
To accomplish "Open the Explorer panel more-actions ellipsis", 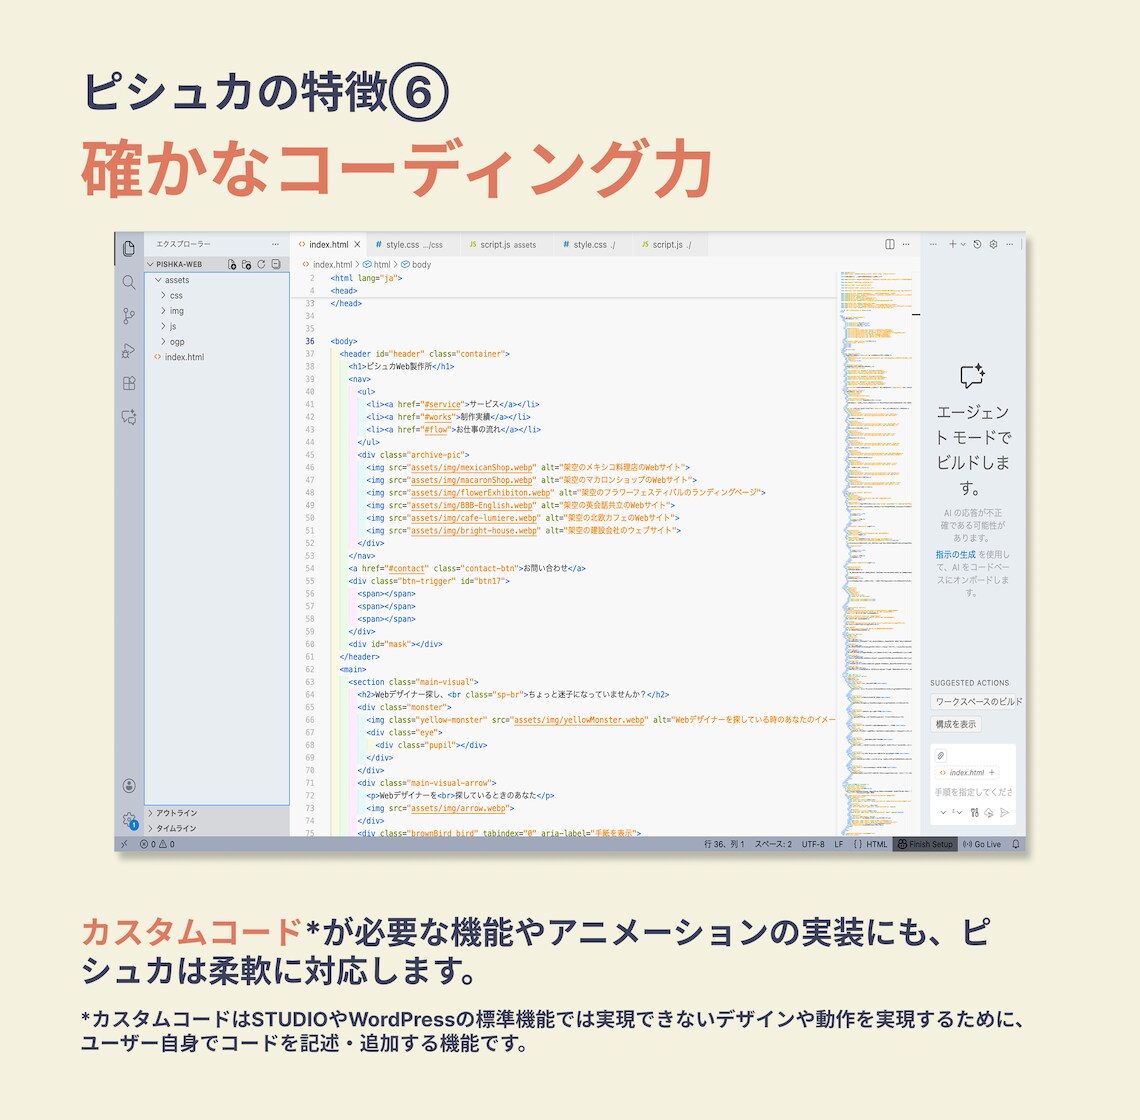I will (275, 244).
